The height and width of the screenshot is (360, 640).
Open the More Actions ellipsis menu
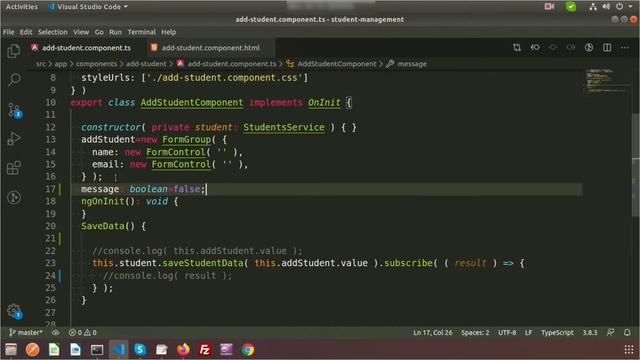[625, 48]
